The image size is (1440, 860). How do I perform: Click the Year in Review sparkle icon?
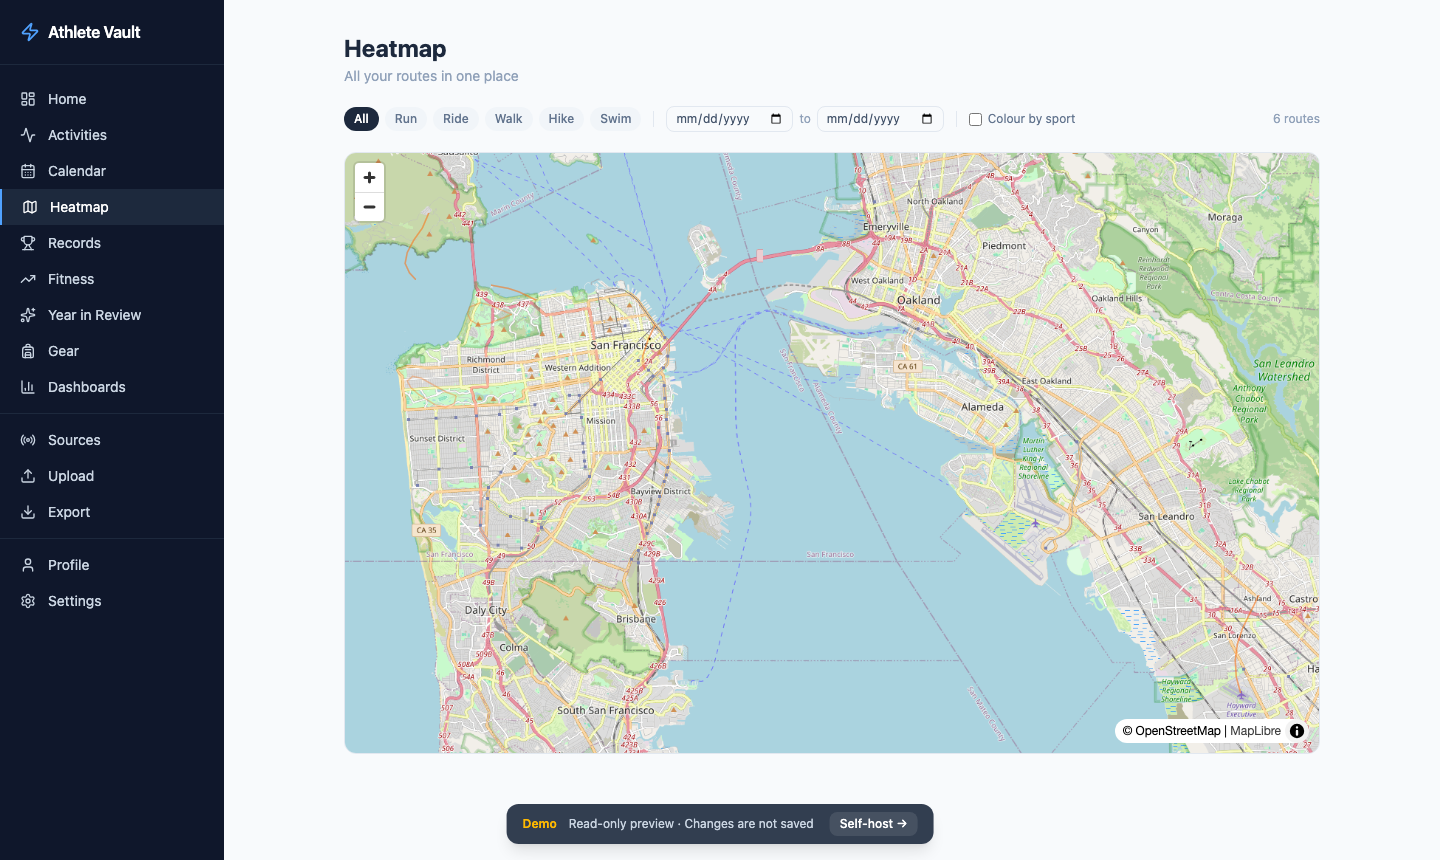tap(28, 315)
